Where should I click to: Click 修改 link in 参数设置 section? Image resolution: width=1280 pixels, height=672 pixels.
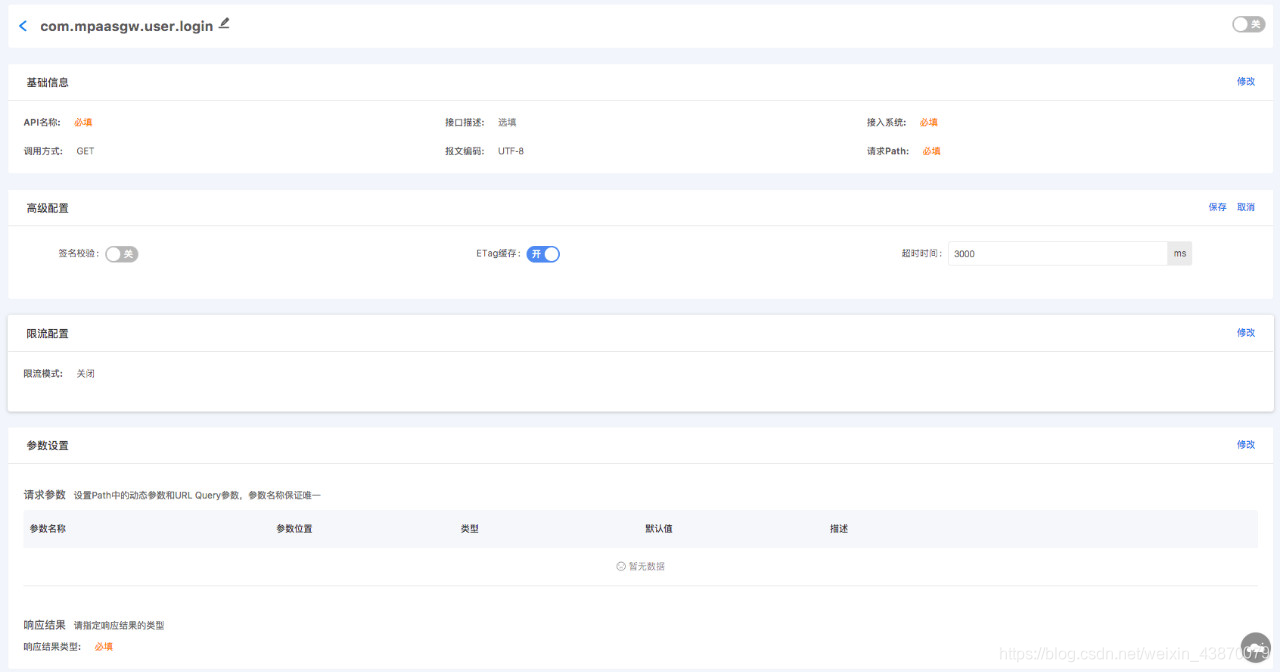(x=1246, y=445)
